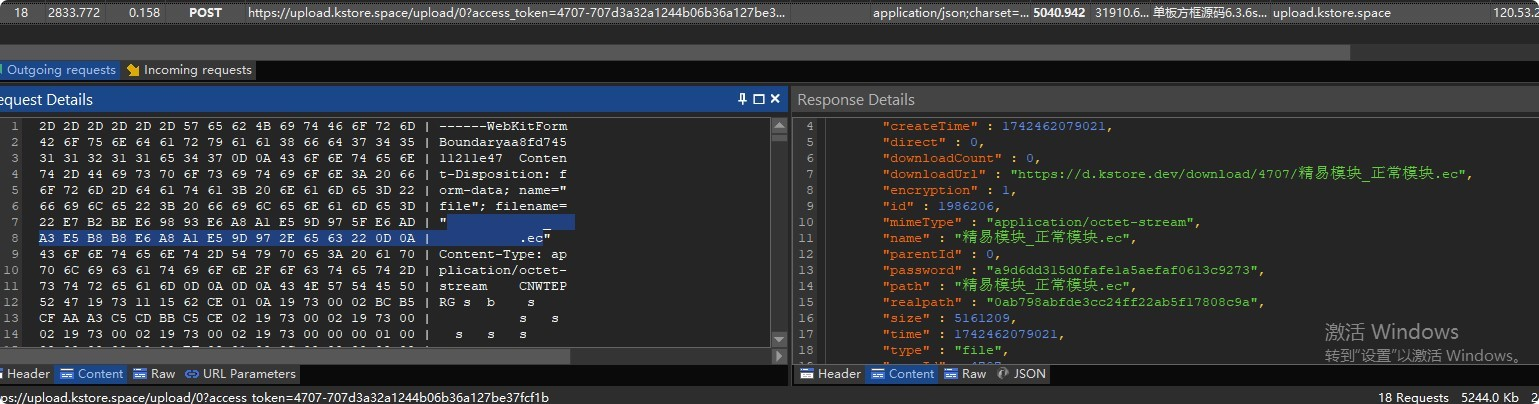1539x404 pixels.
Task: Click scroll-up arrow in request hex view
Action: 779,126
